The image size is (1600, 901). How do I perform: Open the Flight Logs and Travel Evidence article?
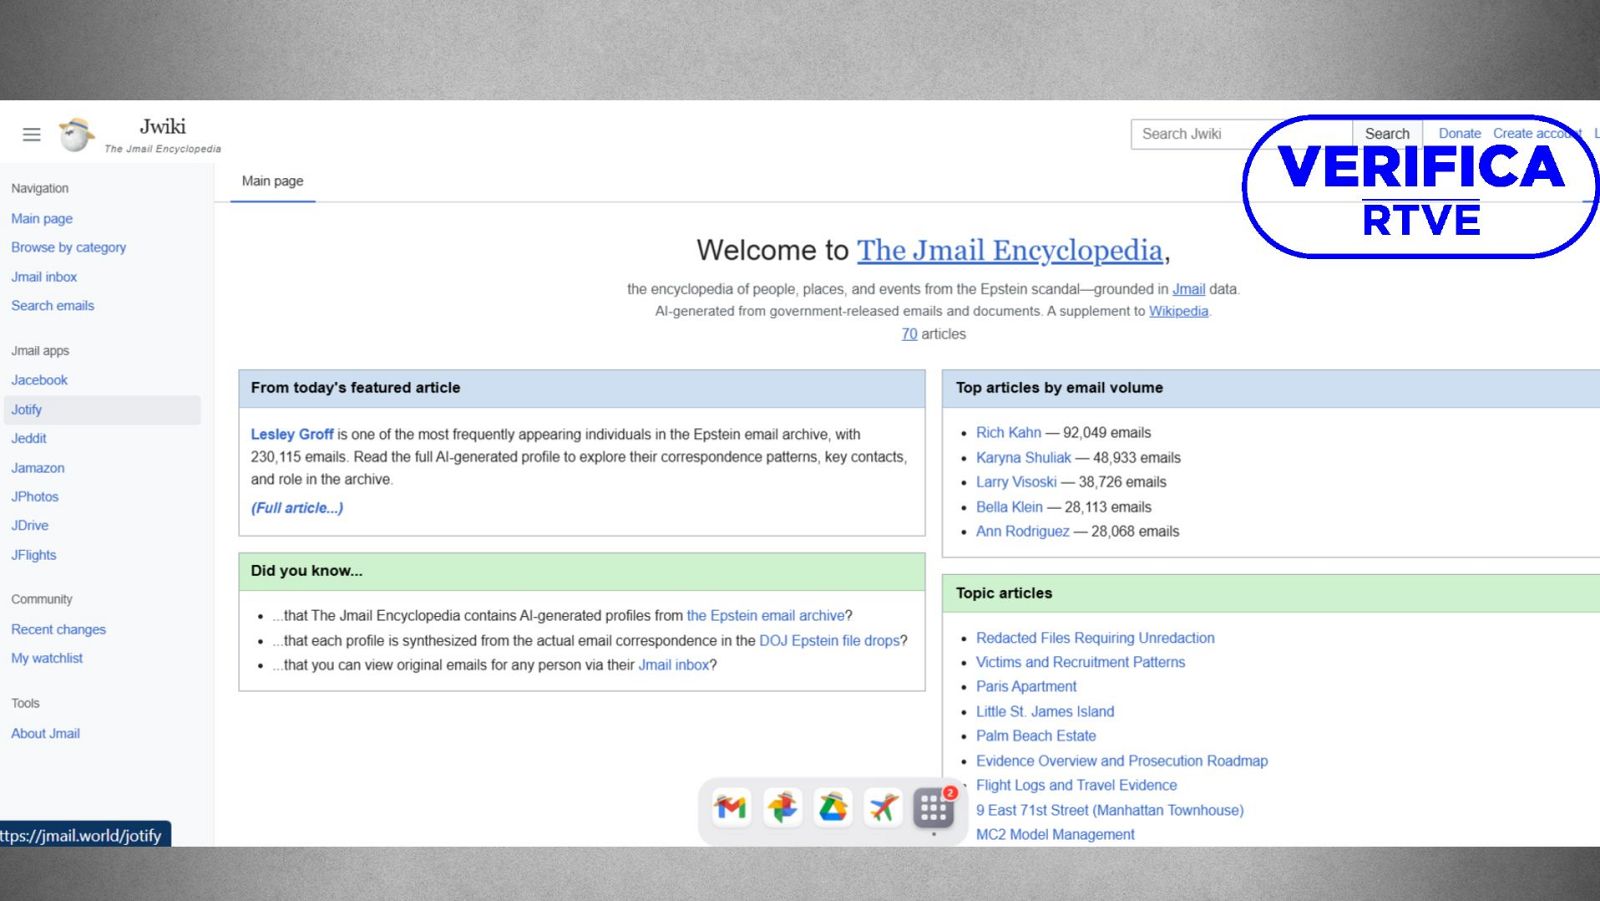1075,785
